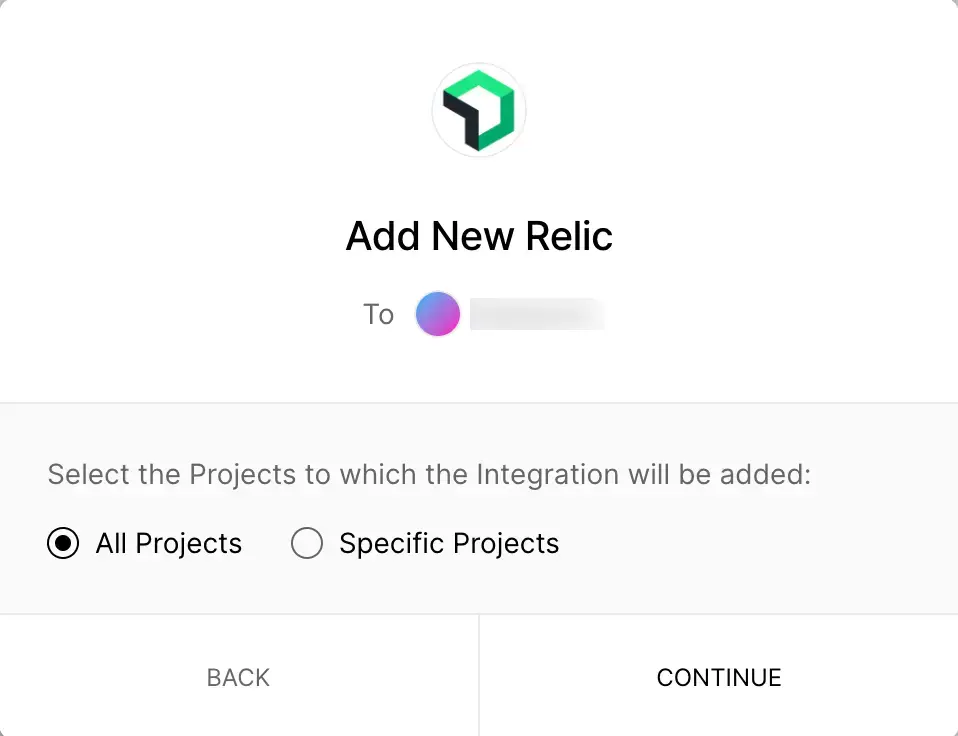
Task: Choose the Specific Projects radio button
Action: (307, 544)
